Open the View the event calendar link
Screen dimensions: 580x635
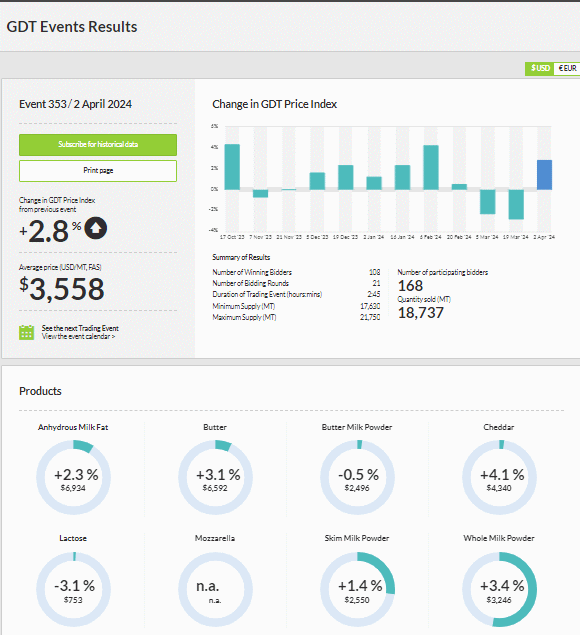pyautogui.click(x=79, y=337)
